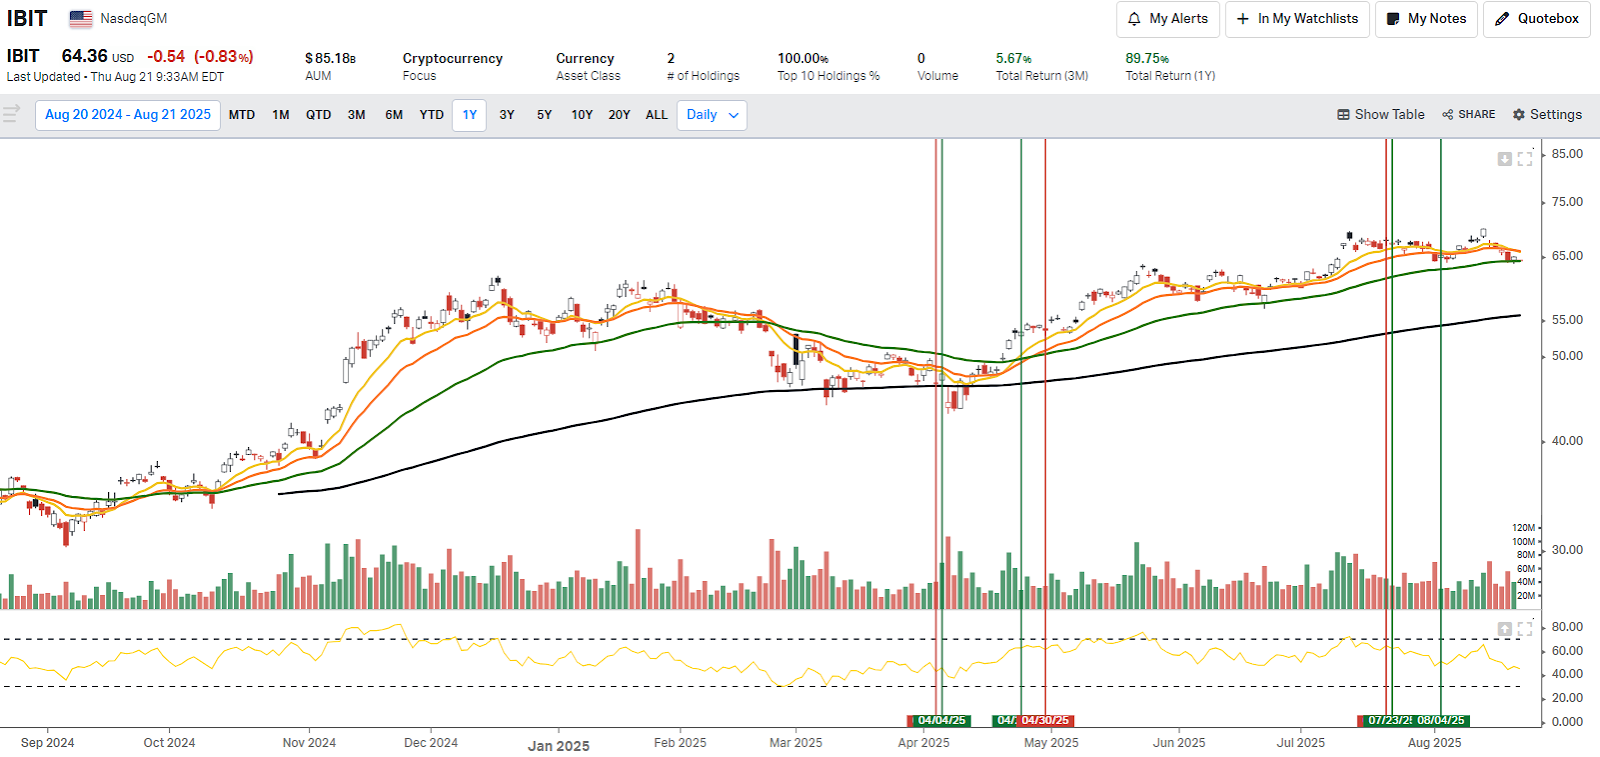1600x757 pixels.
Task: Click the 04/30/25 event marker label
Action: [x=1045, y=721]
